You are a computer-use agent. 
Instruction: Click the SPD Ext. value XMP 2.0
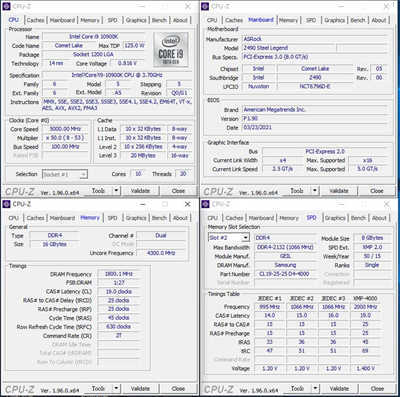pos(372,247)
